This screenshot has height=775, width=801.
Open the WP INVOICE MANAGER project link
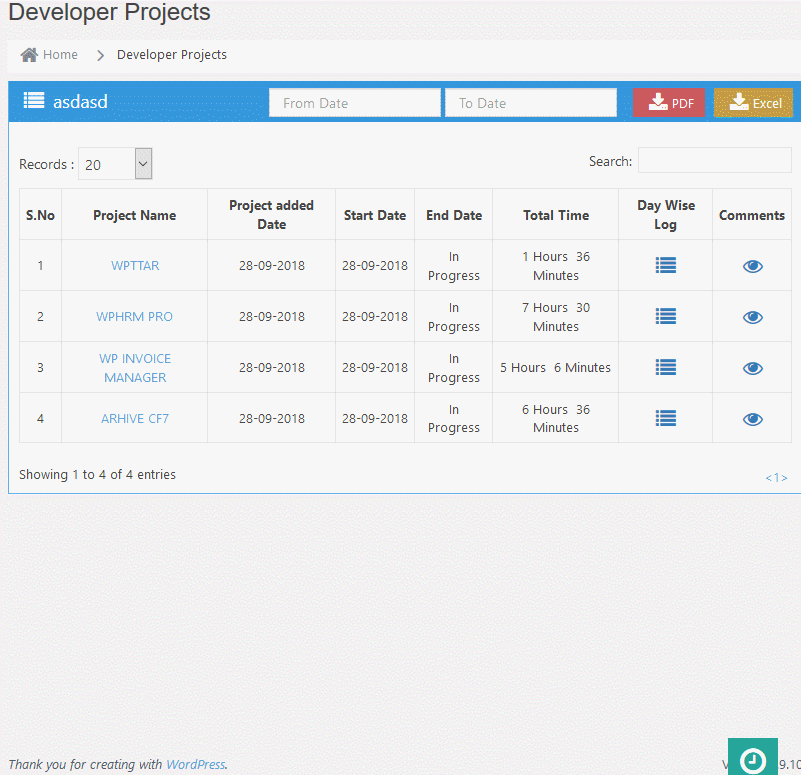tap(135, 367)
